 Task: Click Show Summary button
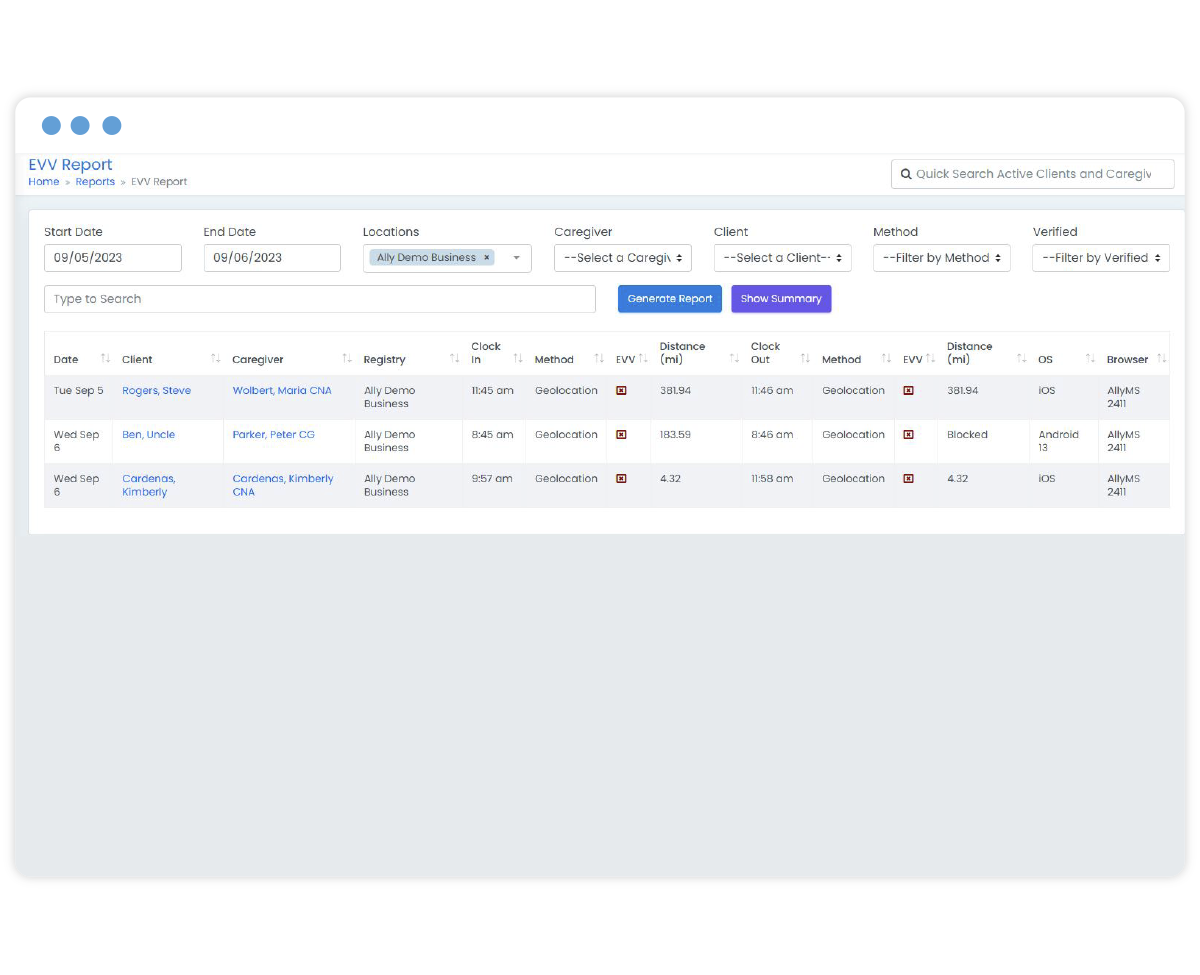click(780, 299)
